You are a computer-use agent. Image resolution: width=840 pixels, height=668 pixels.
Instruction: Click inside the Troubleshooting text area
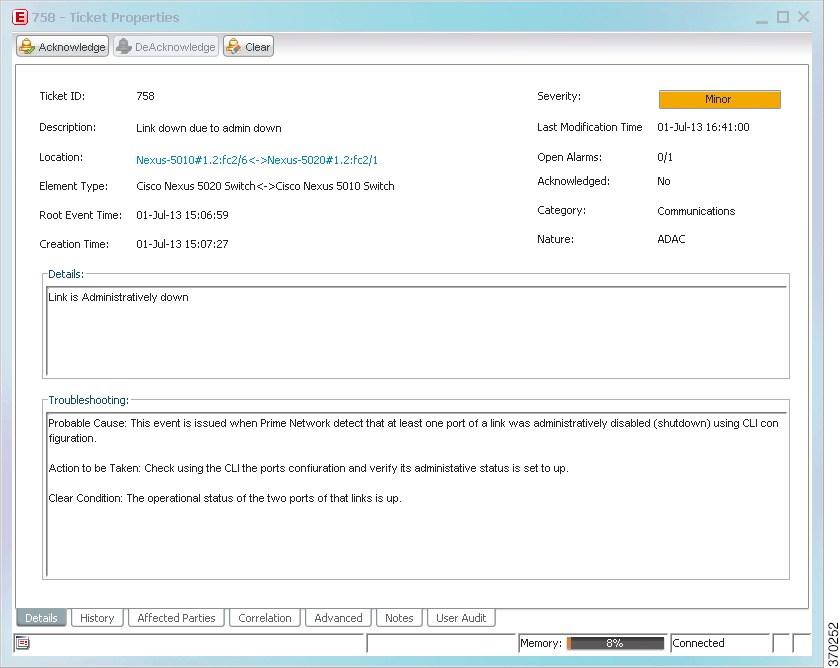pyautogui.click(x=416, y=494)
